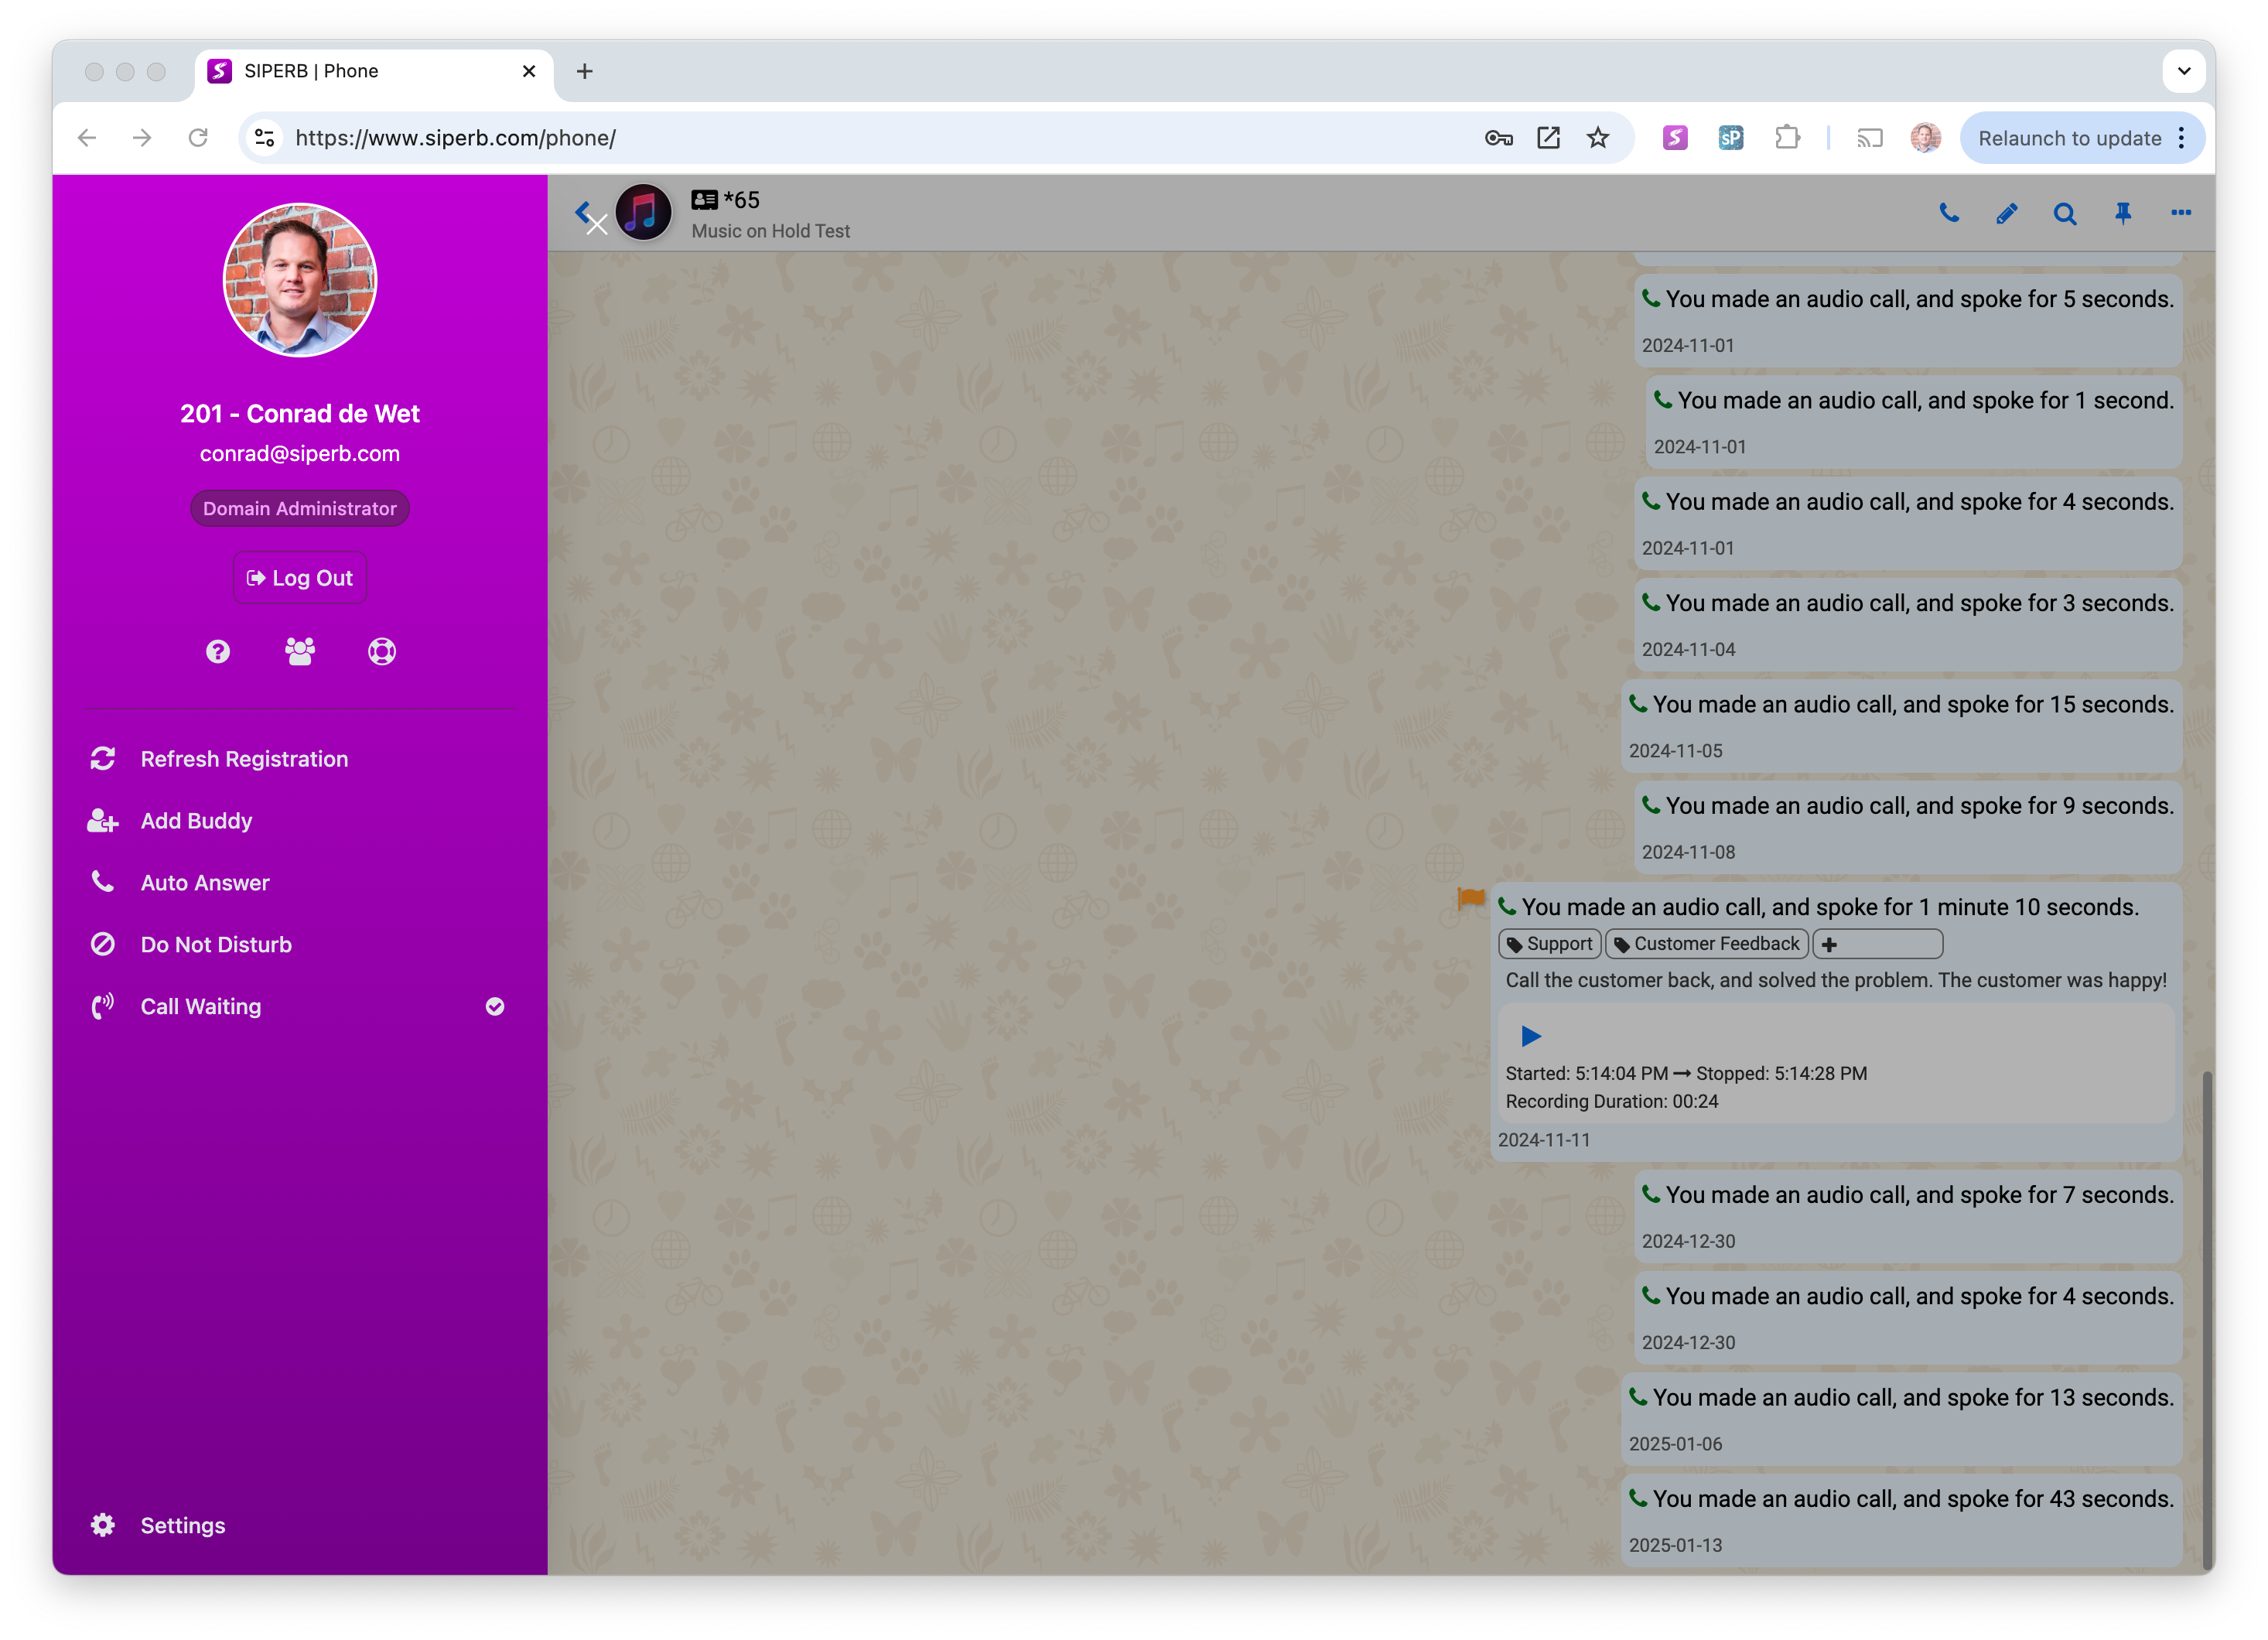Screen dimensions: 2268x1640
Task: Click the 3 seconds audio call entry
Action: tap(1908, 624)
